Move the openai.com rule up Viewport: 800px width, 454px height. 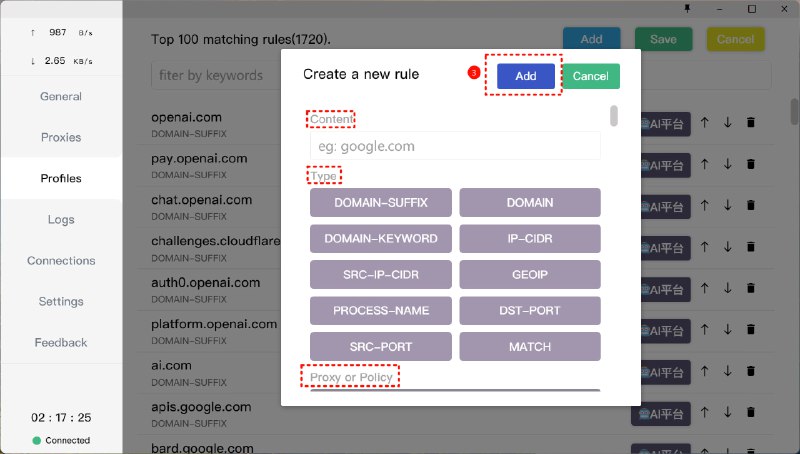704,122
